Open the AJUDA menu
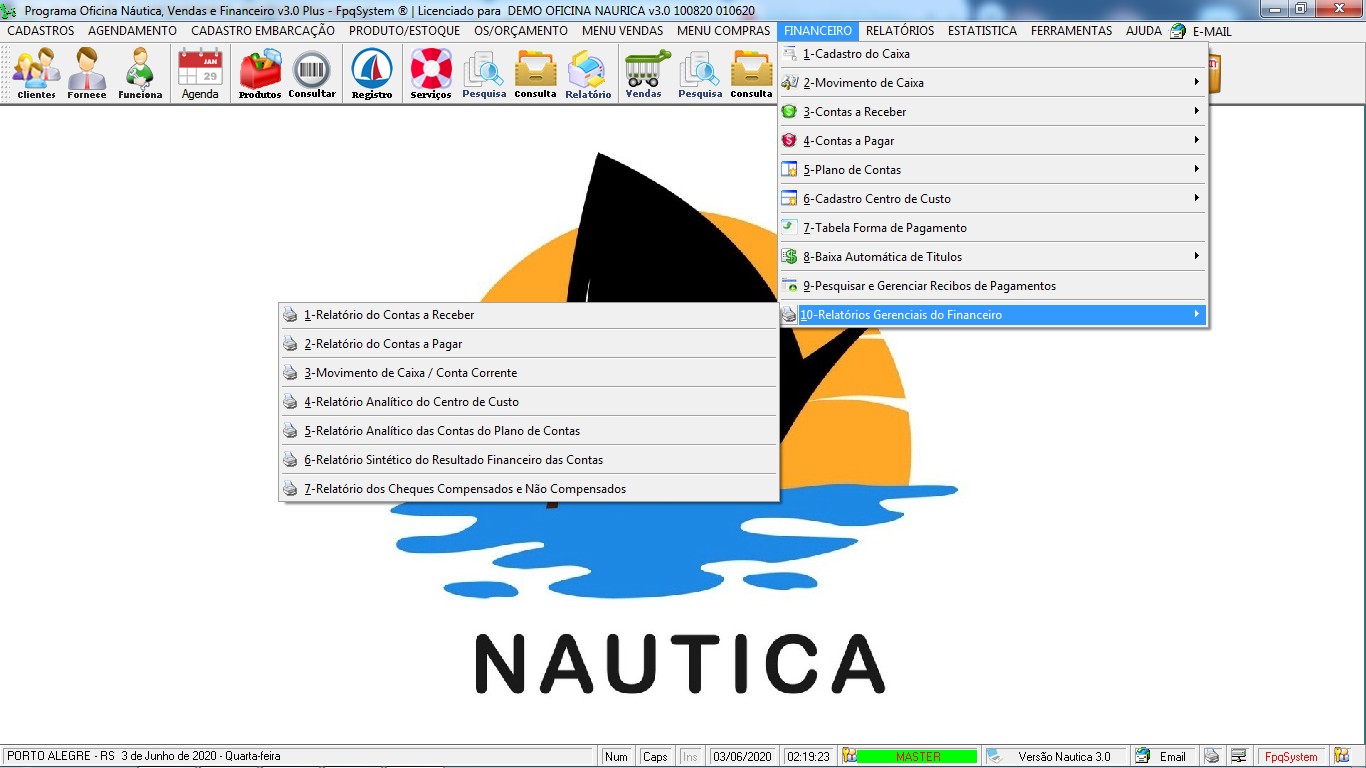1366x768 pixels. point(1144,31)
